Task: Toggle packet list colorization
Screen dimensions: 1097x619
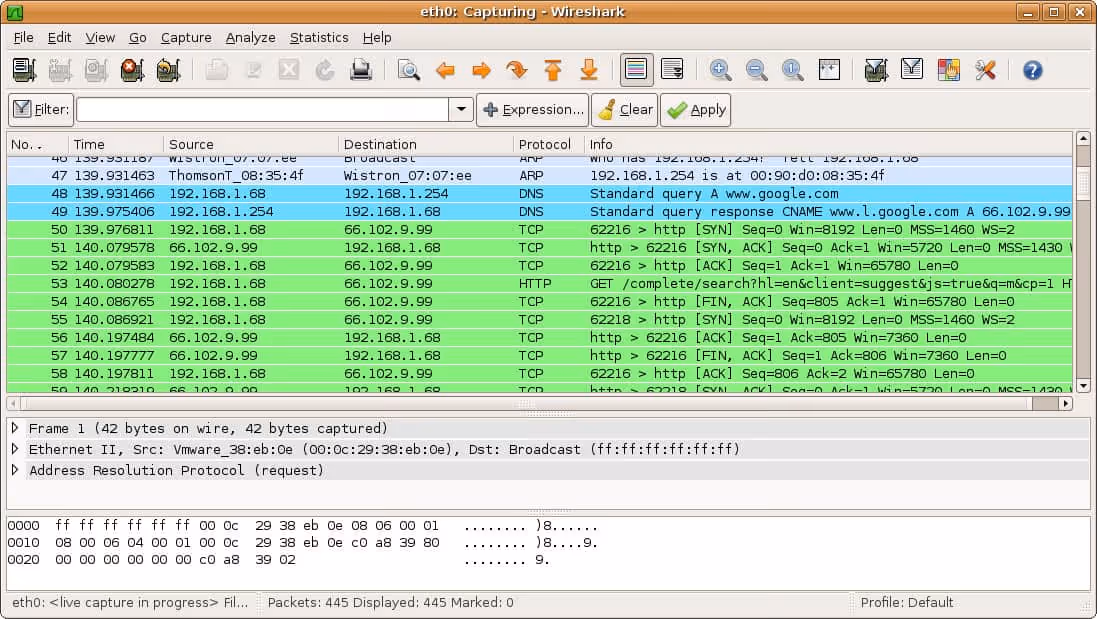Action: point(636,70)
